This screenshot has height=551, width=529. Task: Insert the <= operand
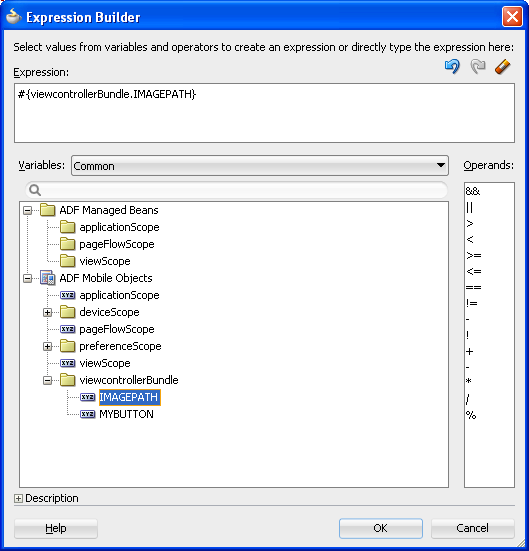[x=473, y=271]
